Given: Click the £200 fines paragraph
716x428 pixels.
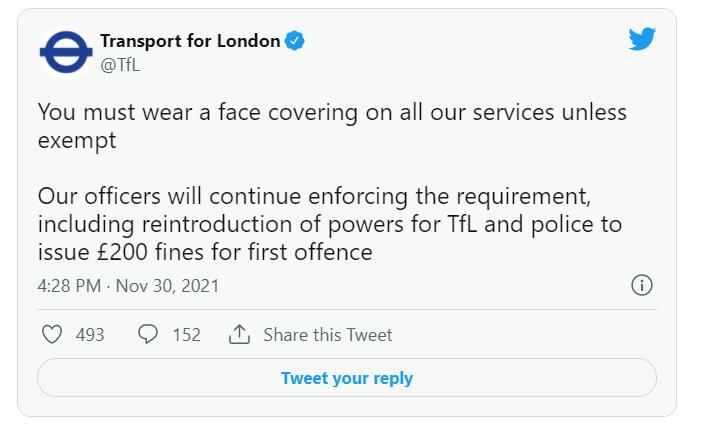Looking at the screenshot, I should 330,224.
